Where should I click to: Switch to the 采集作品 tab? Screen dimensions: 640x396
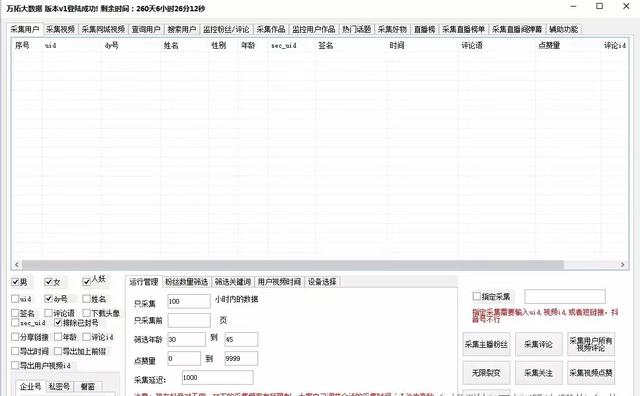(x=271, y=29)
